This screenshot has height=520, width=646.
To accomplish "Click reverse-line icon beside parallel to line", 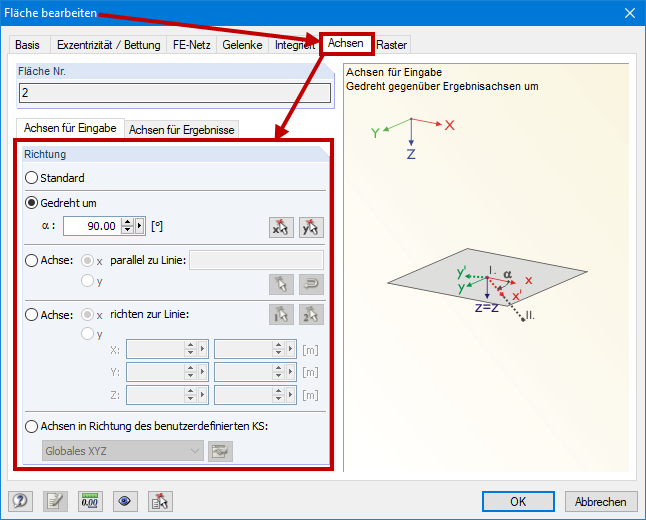I will coord(311,284).
